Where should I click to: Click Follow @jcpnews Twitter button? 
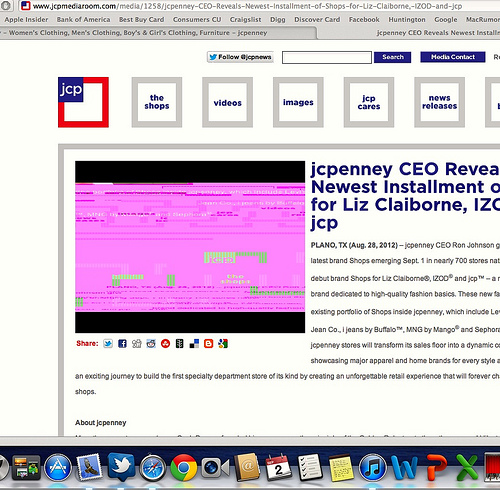tap(240, 57)
